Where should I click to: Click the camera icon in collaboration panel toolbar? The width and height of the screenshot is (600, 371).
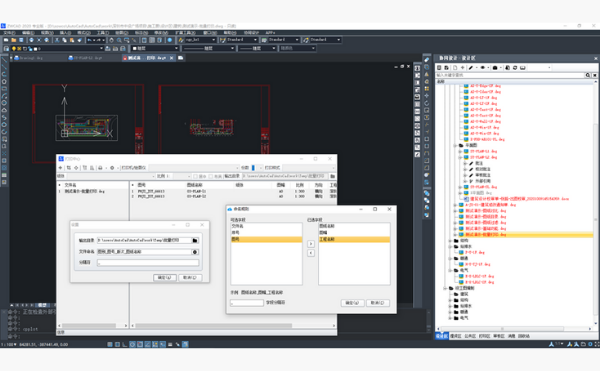pos(495,68)
